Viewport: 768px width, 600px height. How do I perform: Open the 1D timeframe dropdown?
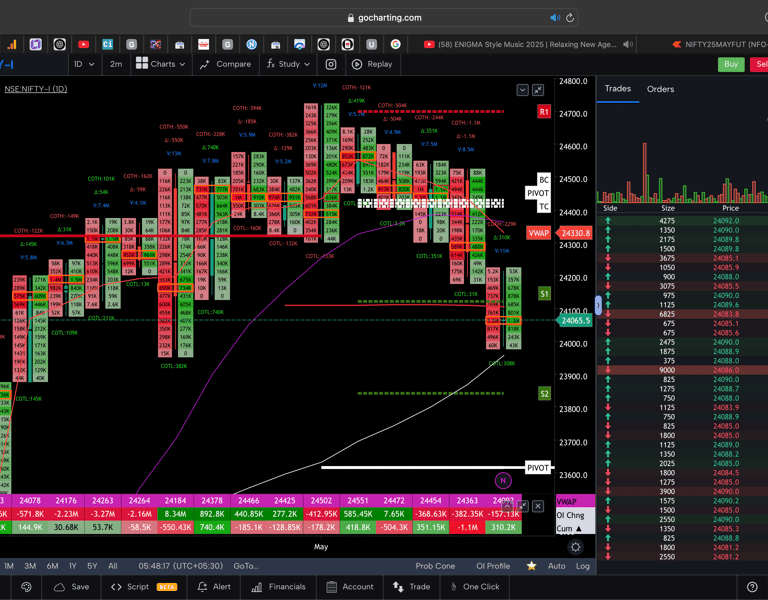click(x=84, y=64)
